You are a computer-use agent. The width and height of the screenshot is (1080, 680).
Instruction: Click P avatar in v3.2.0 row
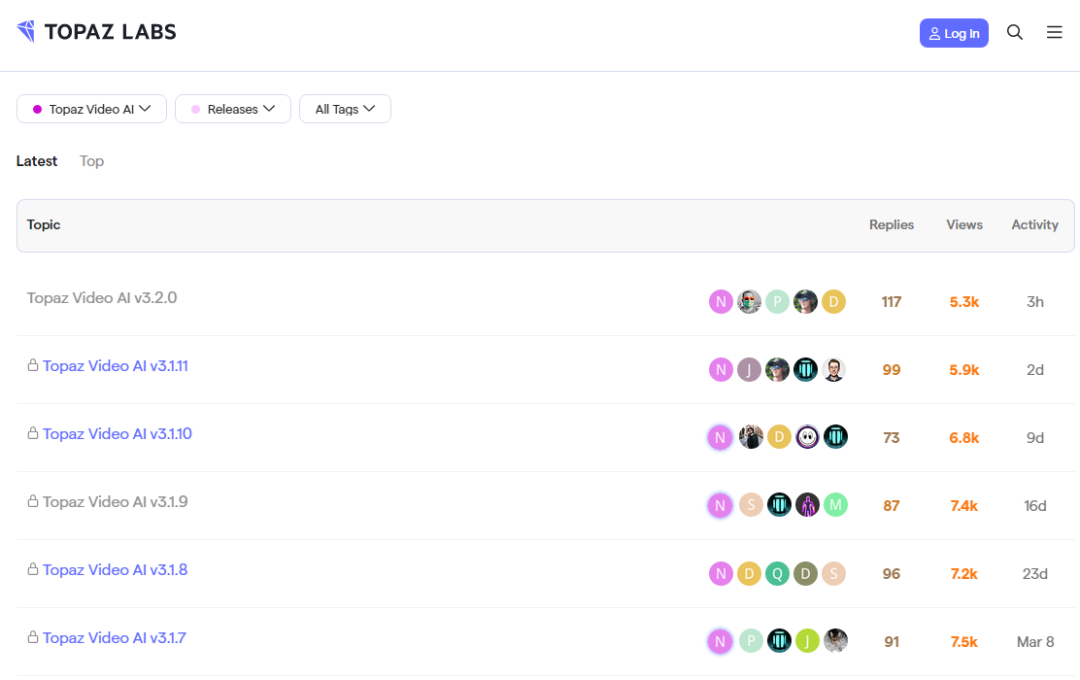(x=777, y=302)
